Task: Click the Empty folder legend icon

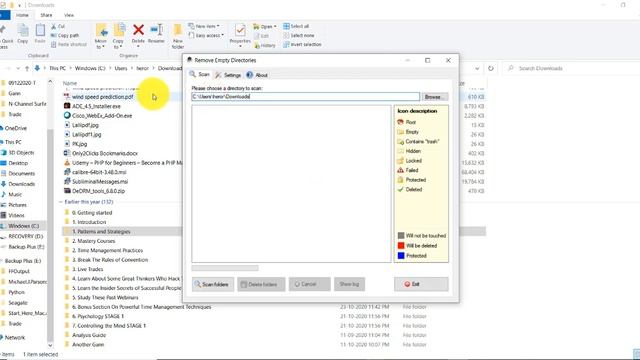Action: 400,132
